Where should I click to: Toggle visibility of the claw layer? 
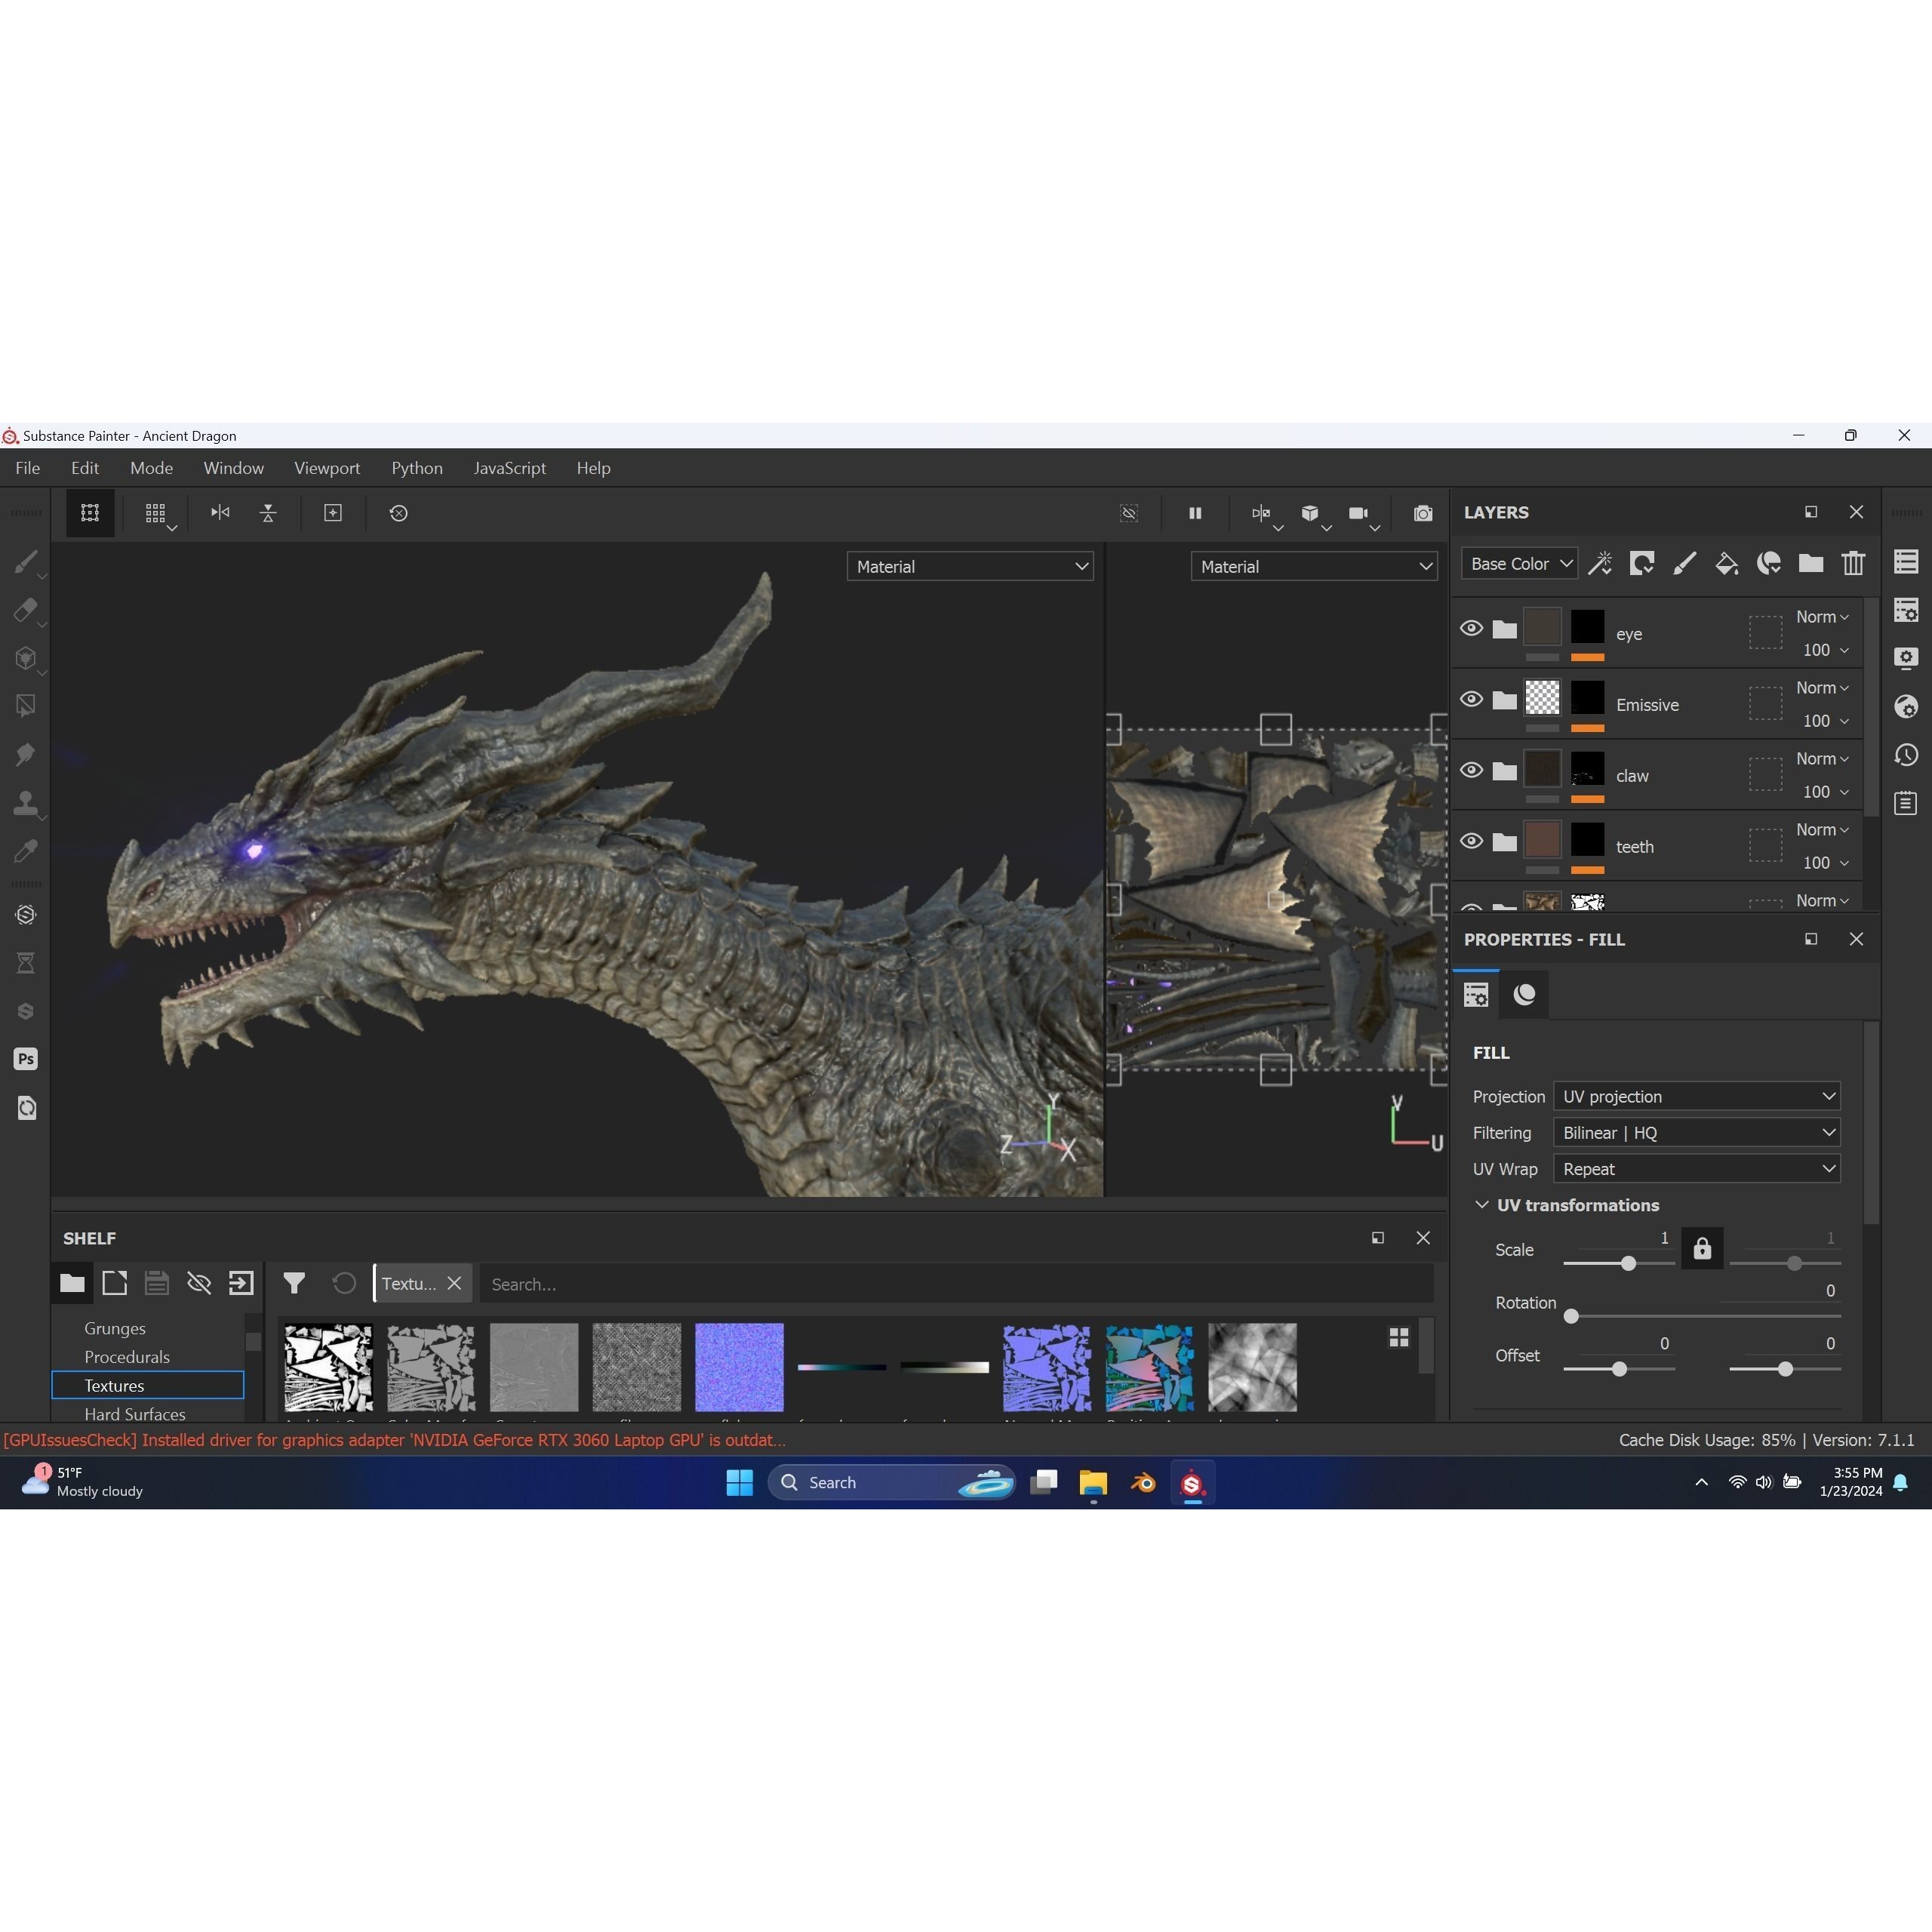pyautogui.click(x=1471, y=770)
